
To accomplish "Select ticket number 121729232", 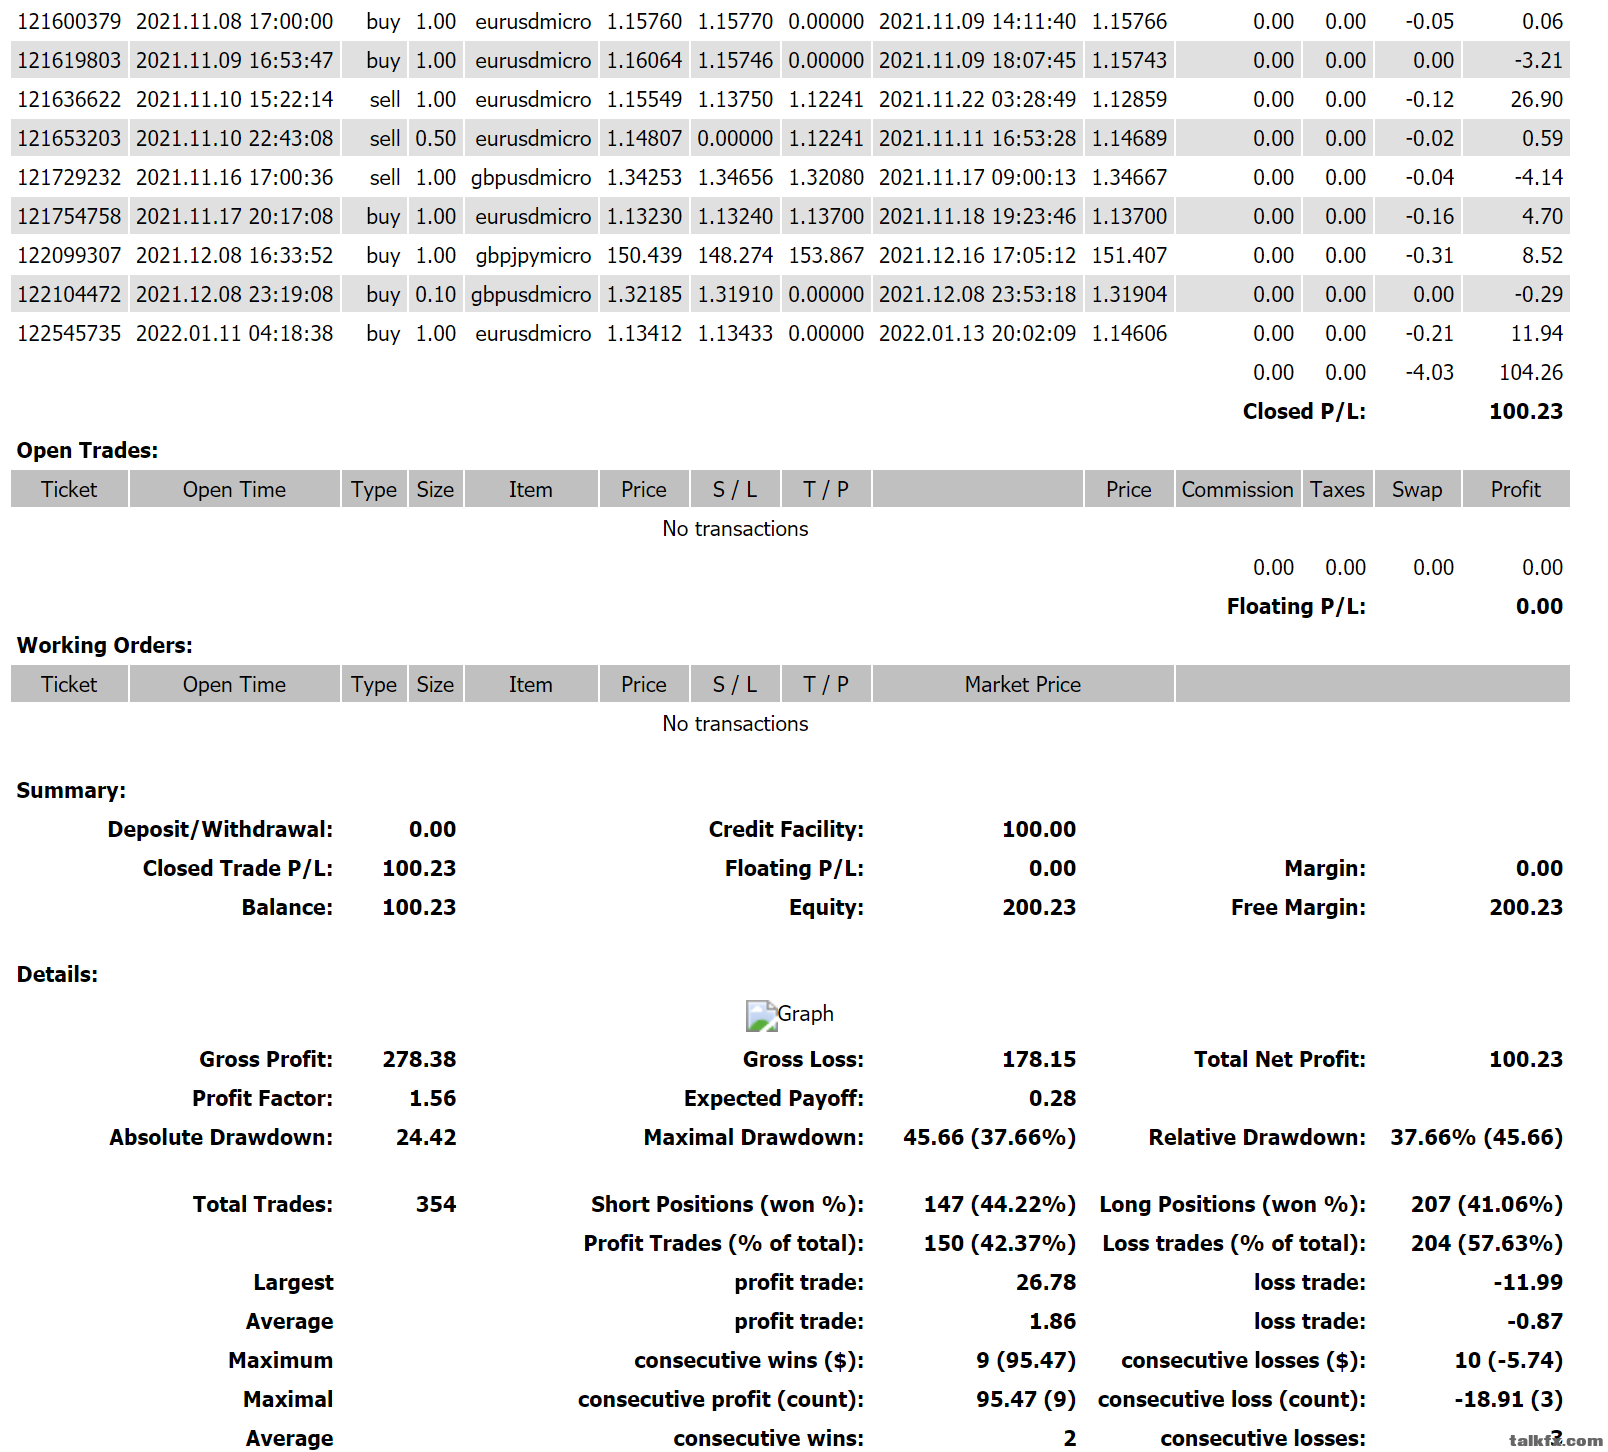I will point(69,177).
